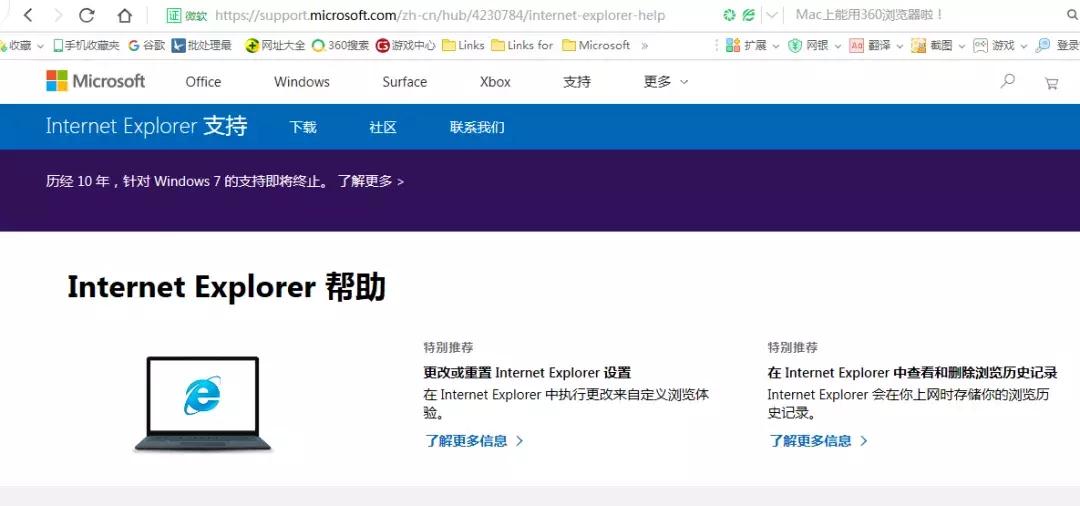Show more bookmarks with » chevron
This screenshot has width=1080, height=506.
[x=645, y=45]
